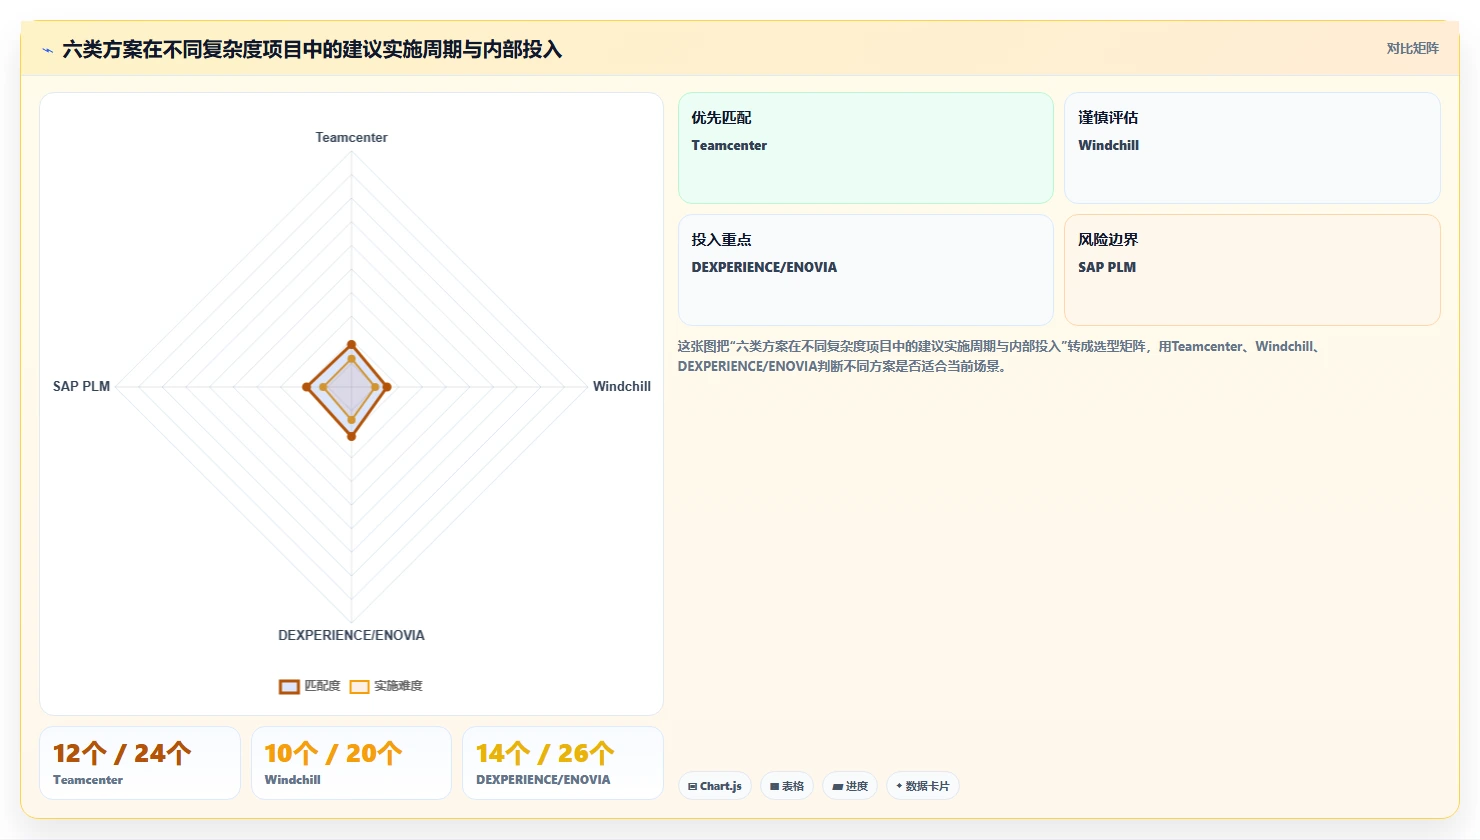Click the 实施难度 legend color box

359,686
